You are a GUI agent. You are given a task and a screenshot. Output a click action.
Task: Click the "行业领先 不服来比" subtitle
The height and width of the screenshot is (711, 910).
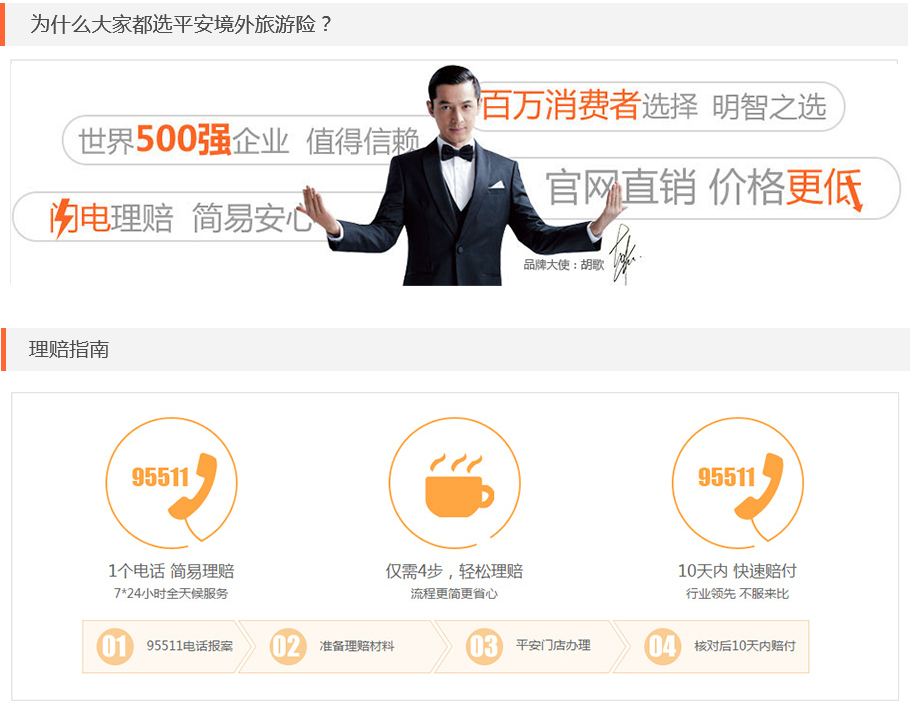pyautogui.click(x=738, y=594)
